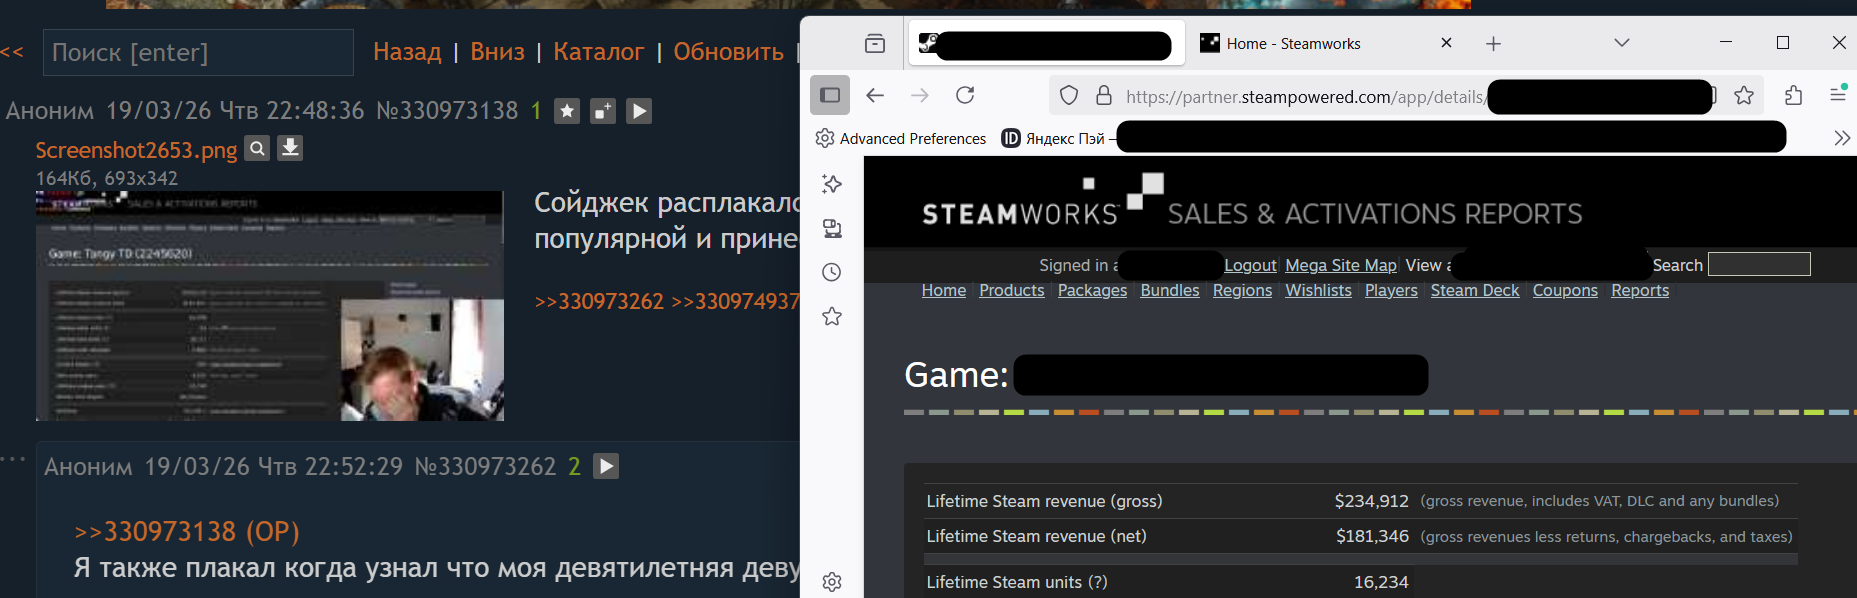1857x598 pixels.
Task: Go forward in Firefox
Action: (x=920, y=95)
